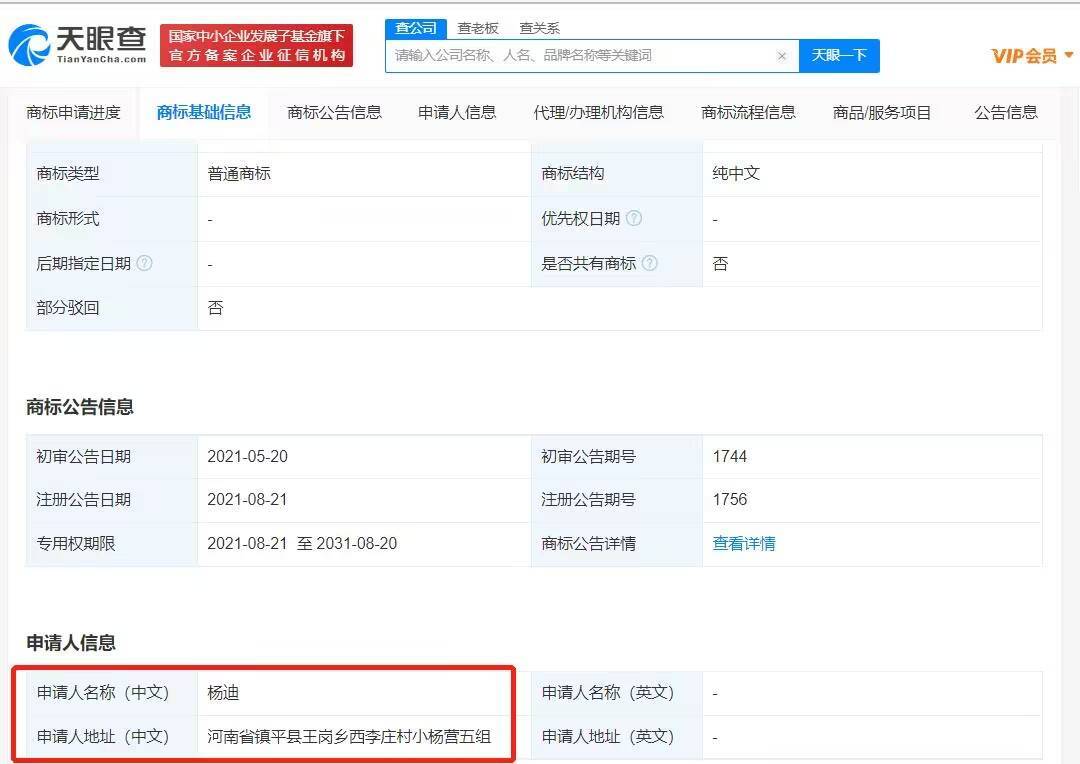Click help icon beside 是否共有商标
The width and height of the screenshot is (1080, 764).
pos(650,264)
